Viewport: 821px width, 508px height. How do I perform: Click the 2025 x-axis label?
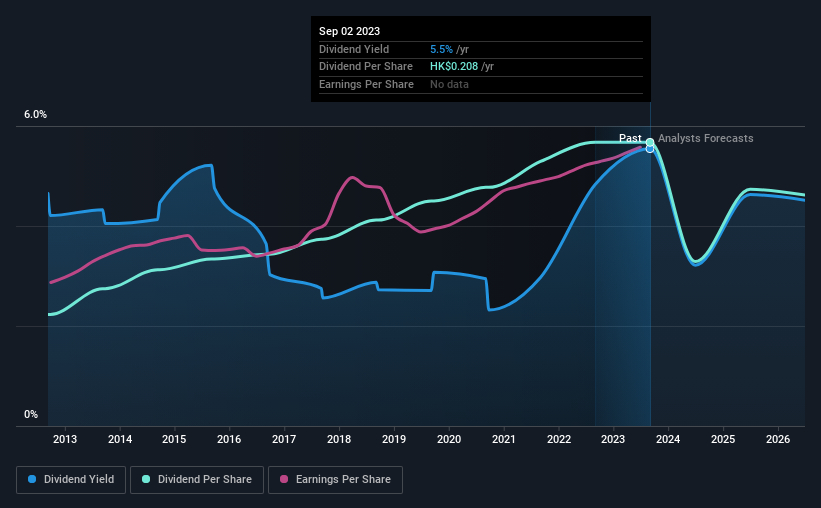point(723,439)
